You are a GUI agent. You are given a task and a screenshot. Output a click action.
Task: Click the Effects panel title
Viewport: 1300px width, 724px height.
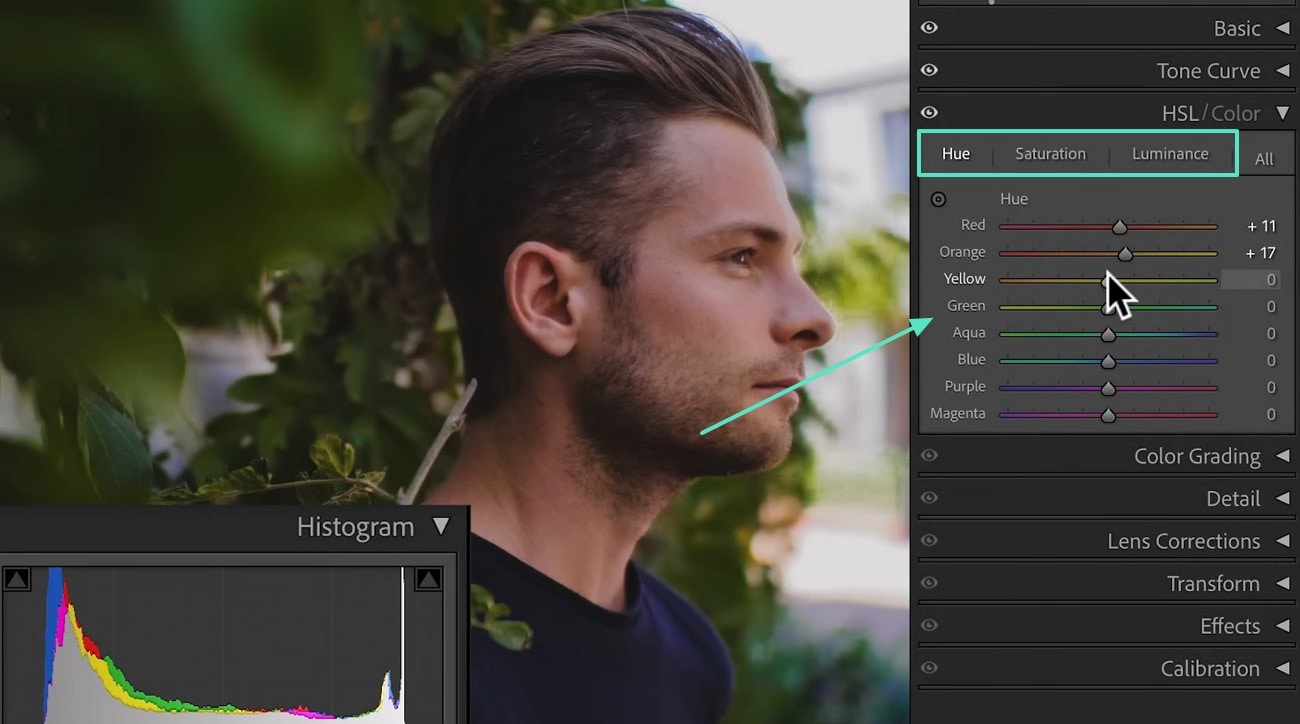[1230, 626]
